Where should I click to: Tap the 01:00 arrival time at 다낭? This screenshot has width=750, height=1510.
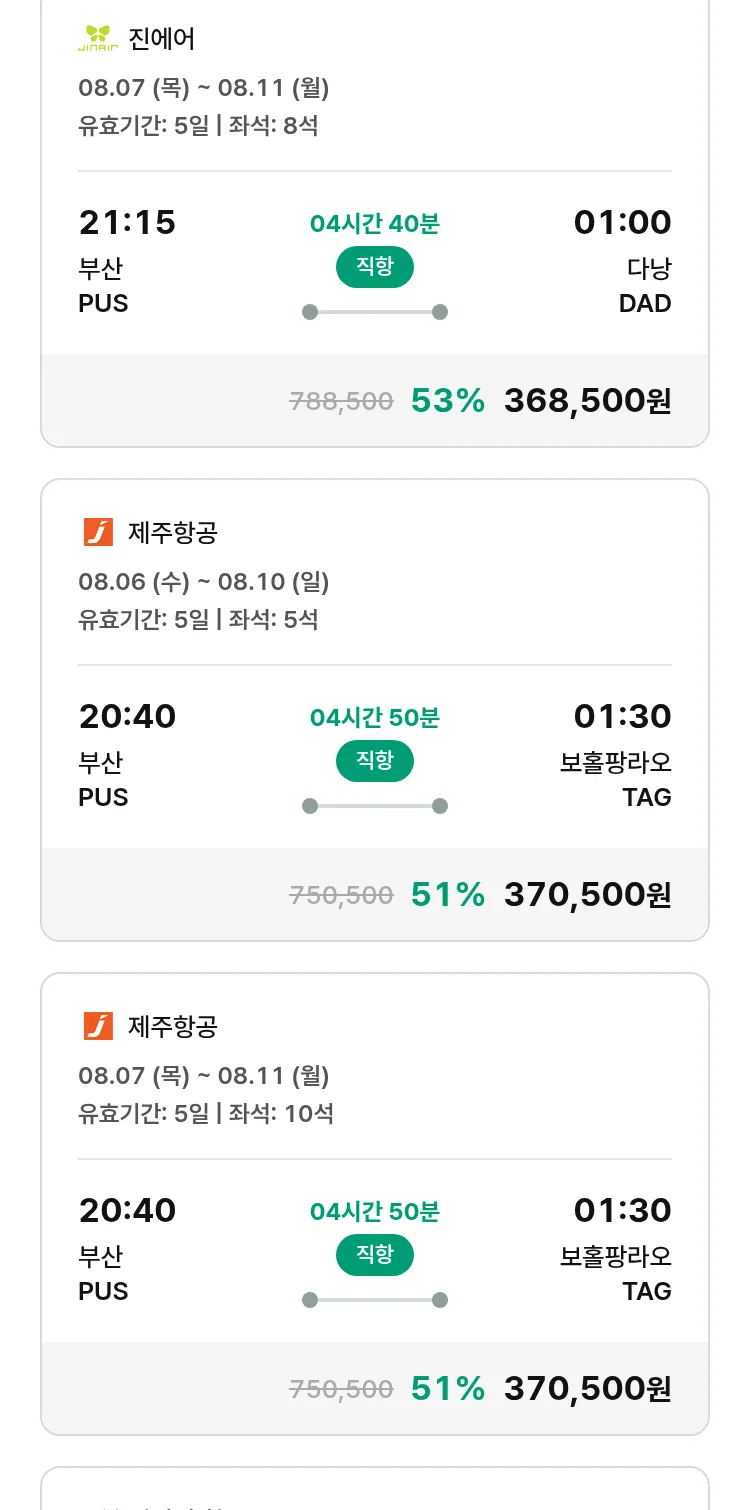(622, 222)
